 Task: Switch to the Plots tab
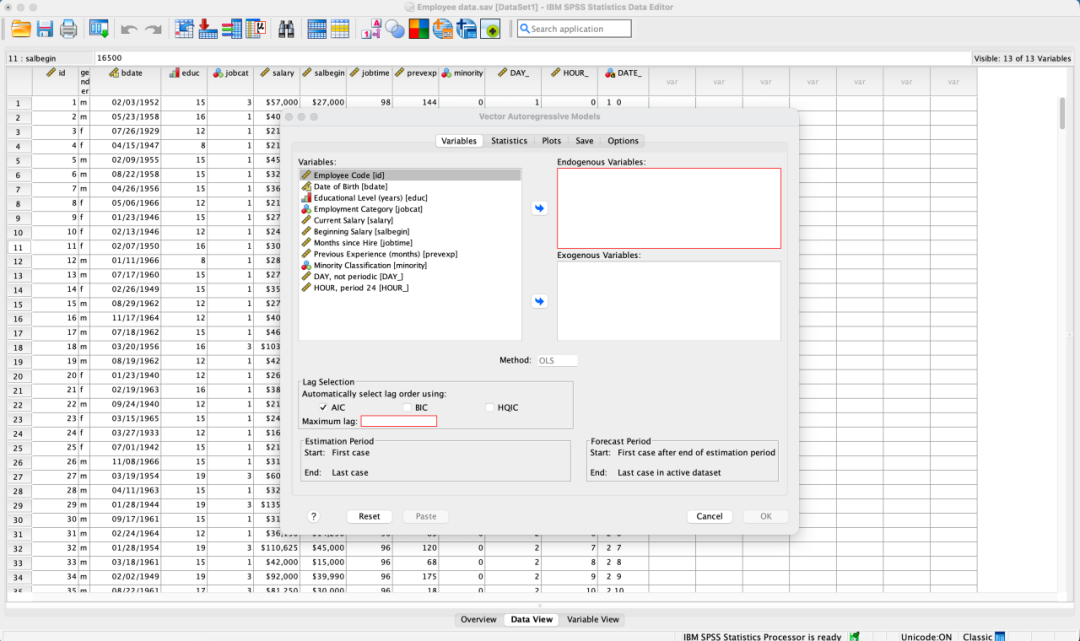tap(551, 140)
